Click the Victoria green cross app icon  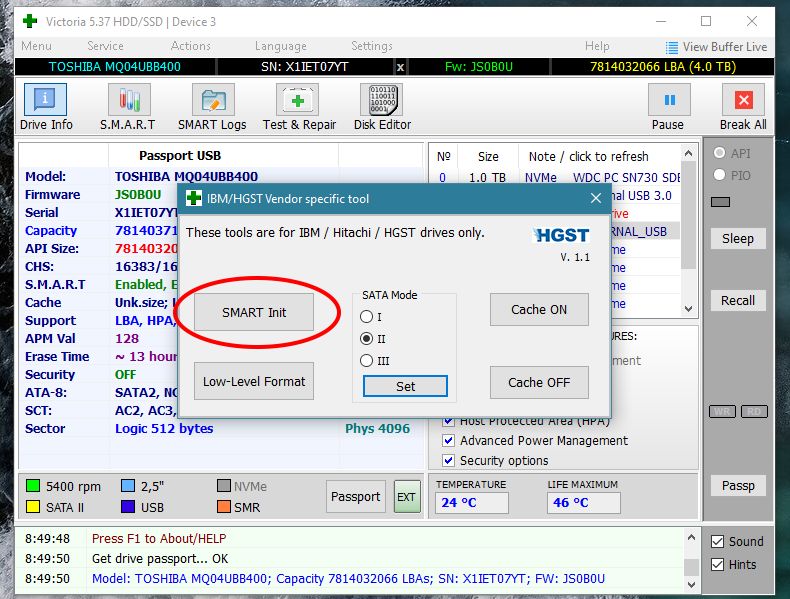tap(30, 21)
